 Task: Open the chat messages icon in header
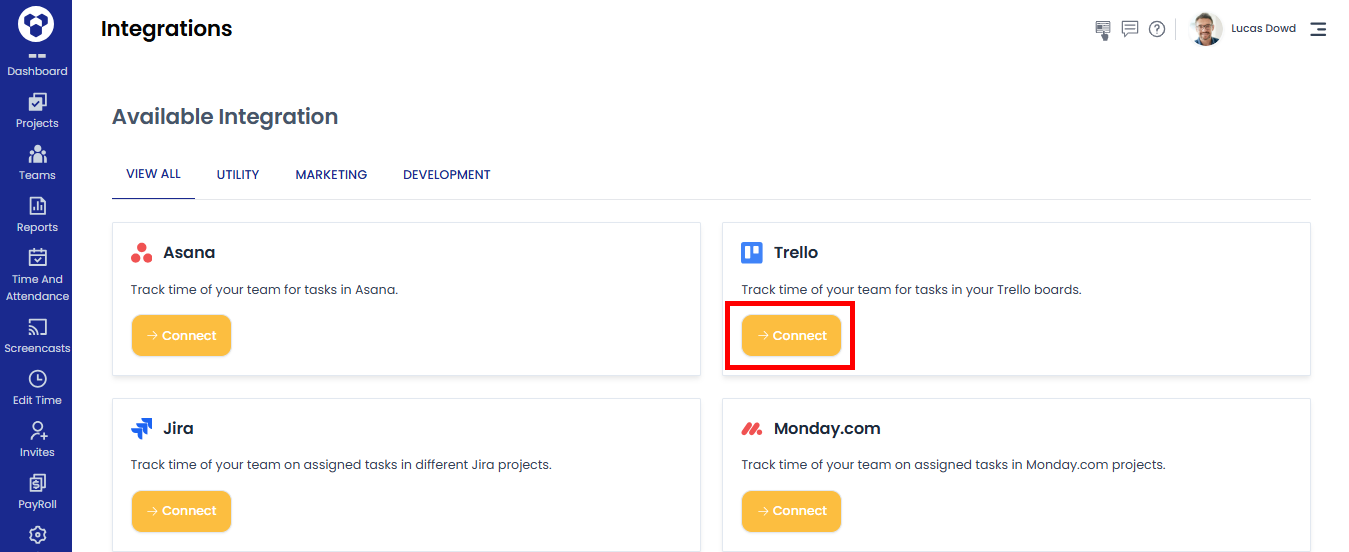click(1130, 29)
